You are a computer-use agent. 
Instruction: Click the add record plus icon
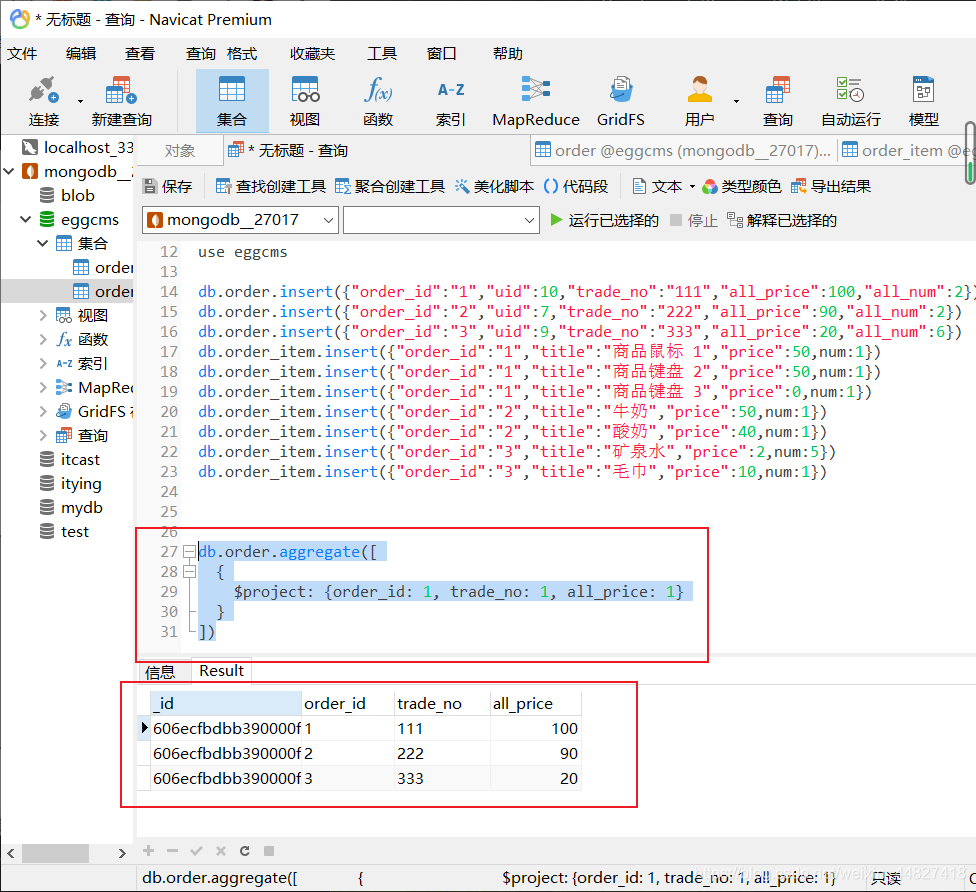(x=148, y=851)
